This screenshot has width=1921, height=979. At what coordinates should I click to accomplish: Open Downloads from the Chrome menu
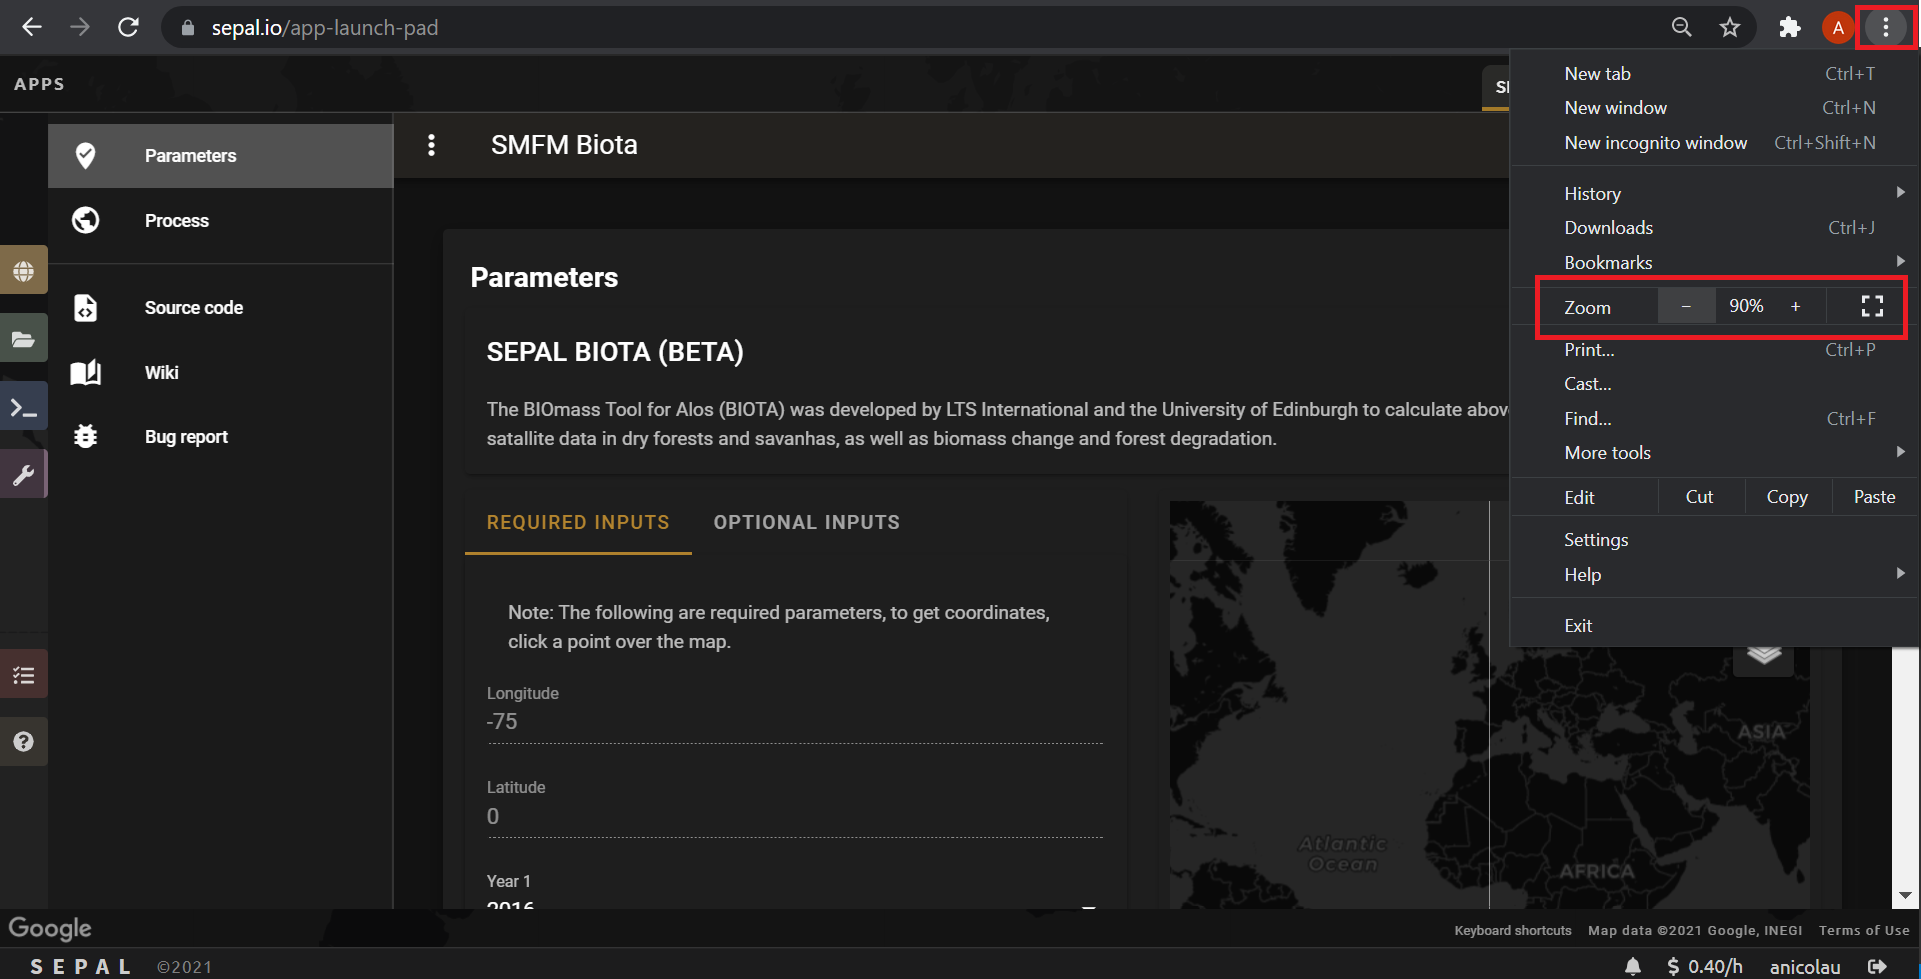click(1715, 228)
